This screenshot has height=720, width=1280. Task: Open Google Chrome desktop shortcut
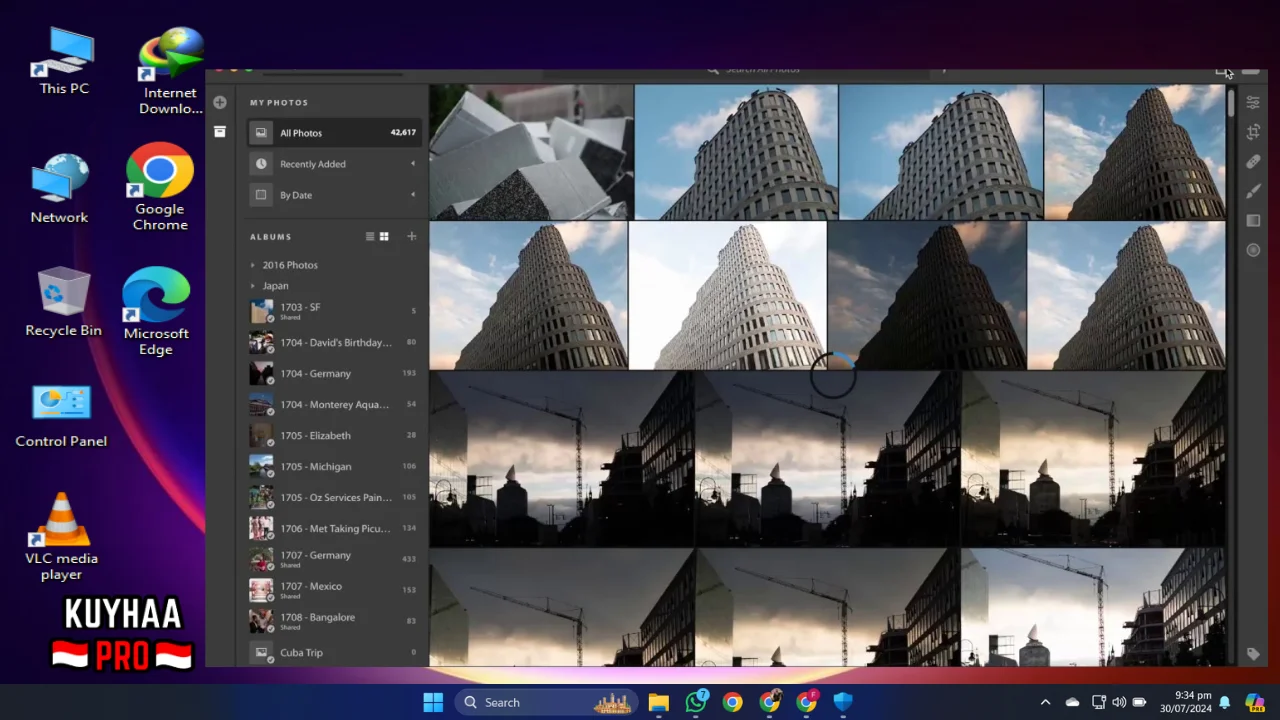(x=160, y=187)
